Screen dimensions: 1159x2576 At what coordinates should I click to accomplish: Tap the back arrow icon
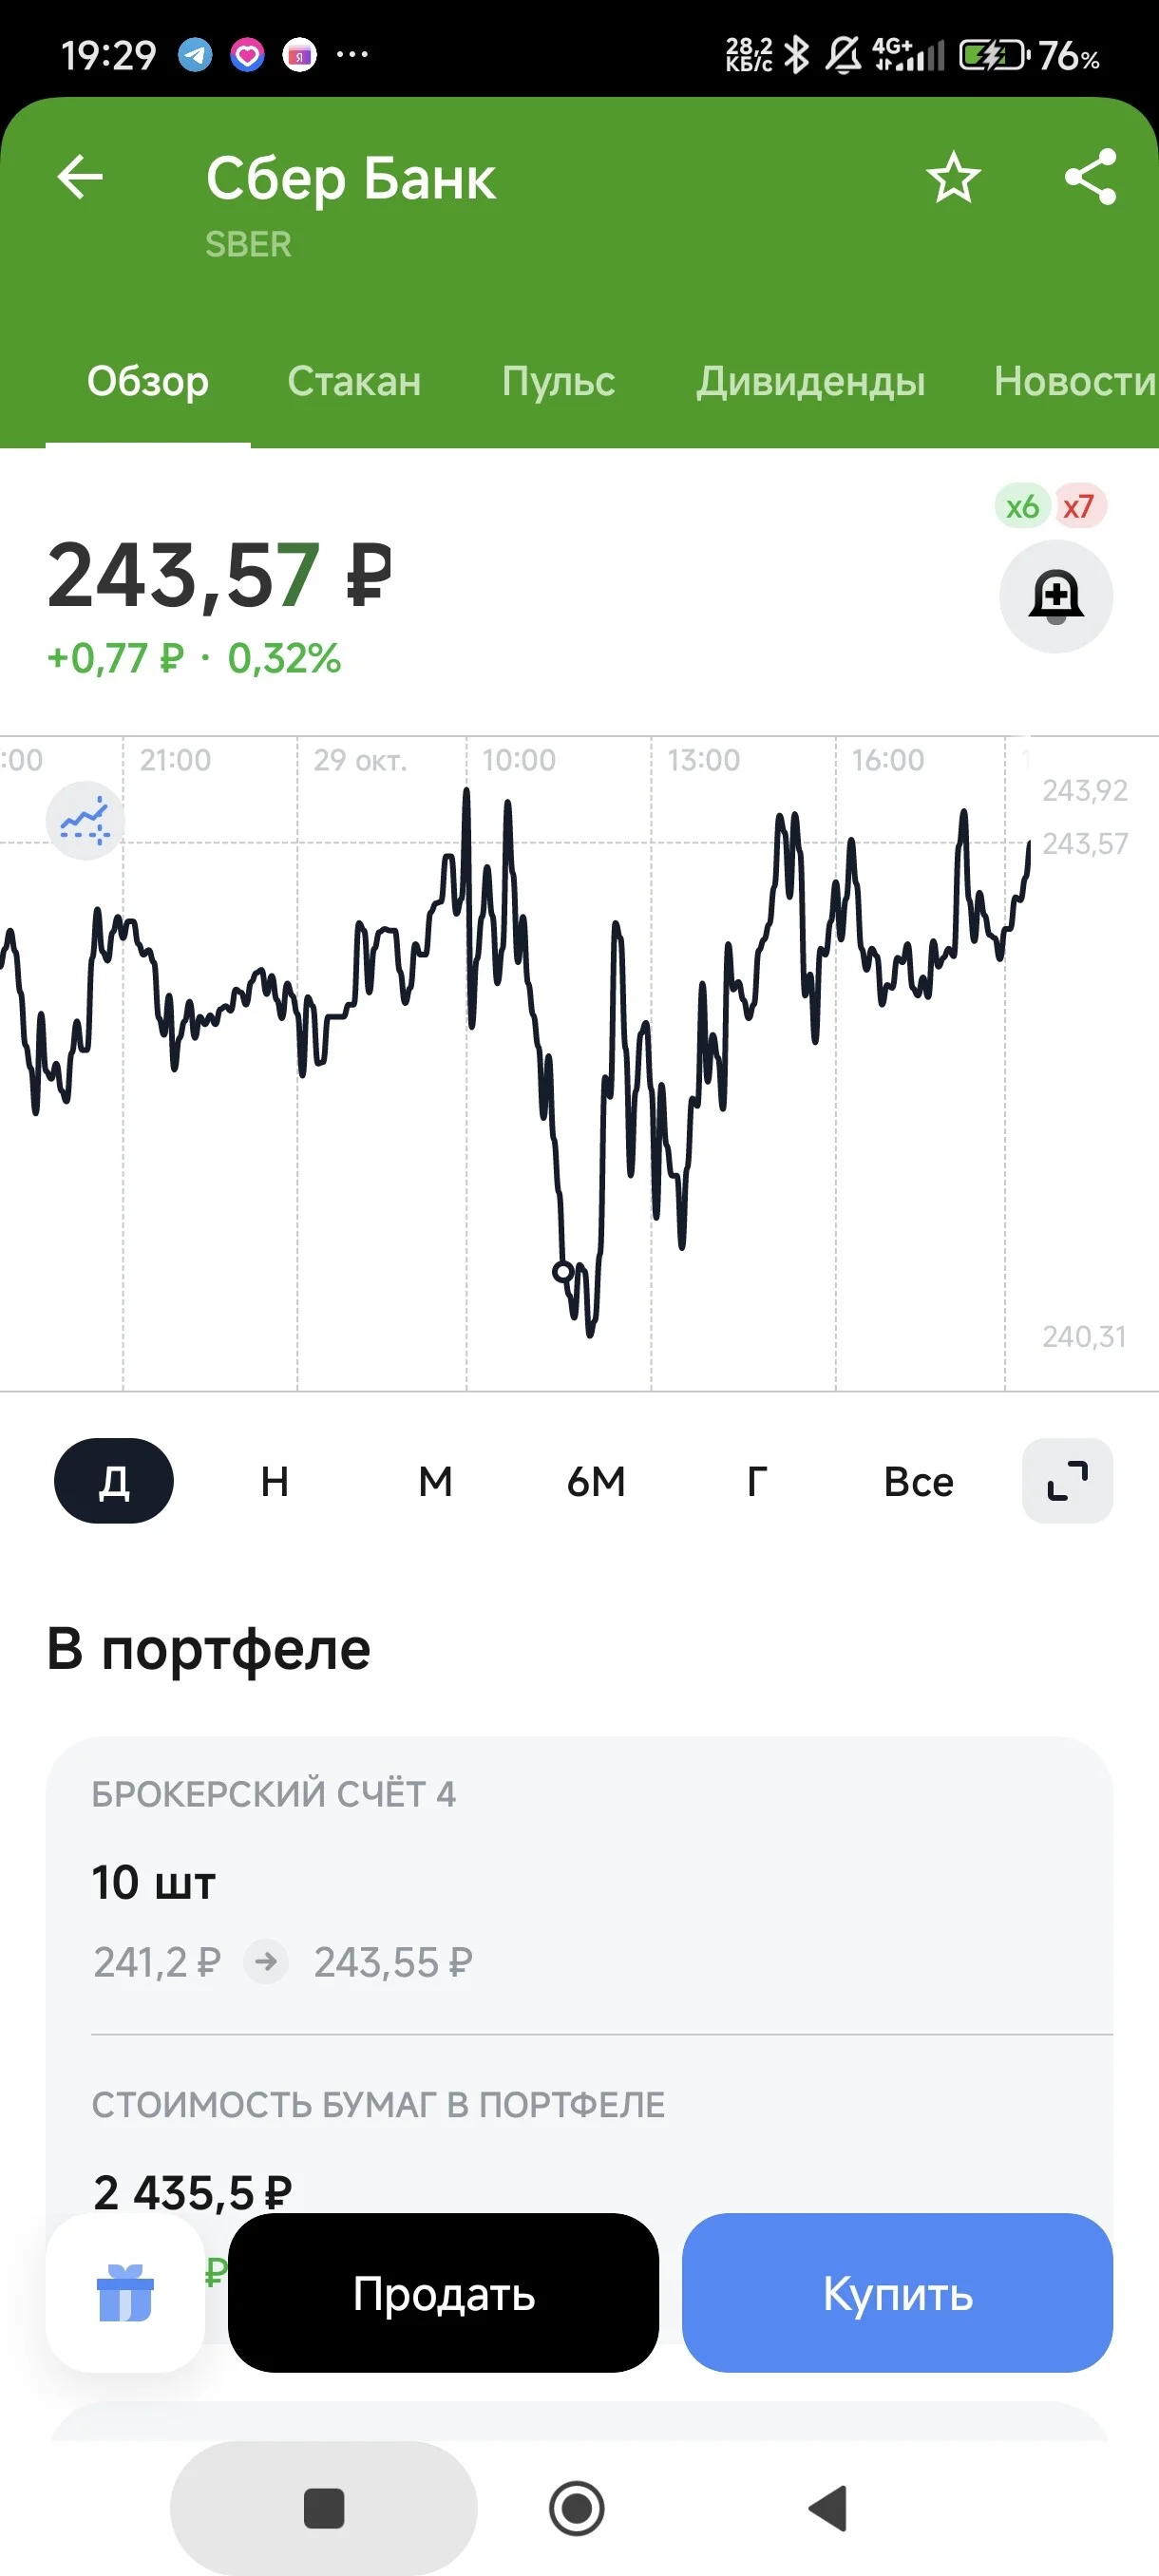[80, 178]
